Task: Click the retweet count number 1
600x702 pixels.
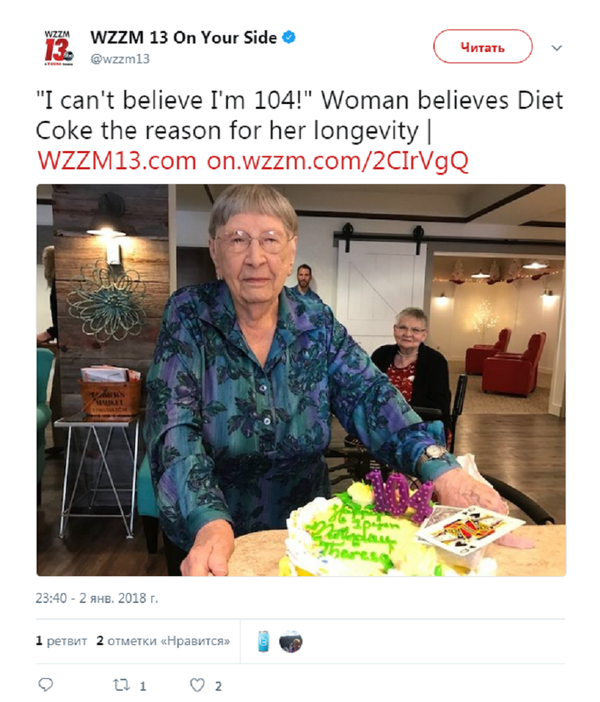Action: (x=142, y=686)
